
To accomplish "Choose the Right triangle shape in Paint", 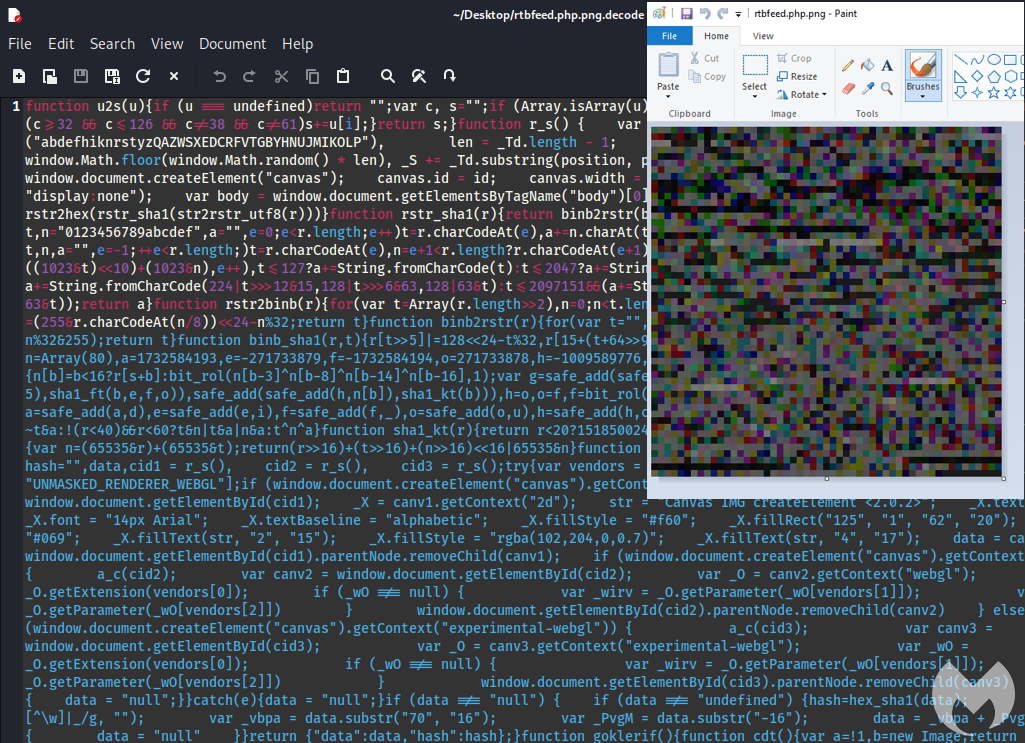I will (961, 76).
